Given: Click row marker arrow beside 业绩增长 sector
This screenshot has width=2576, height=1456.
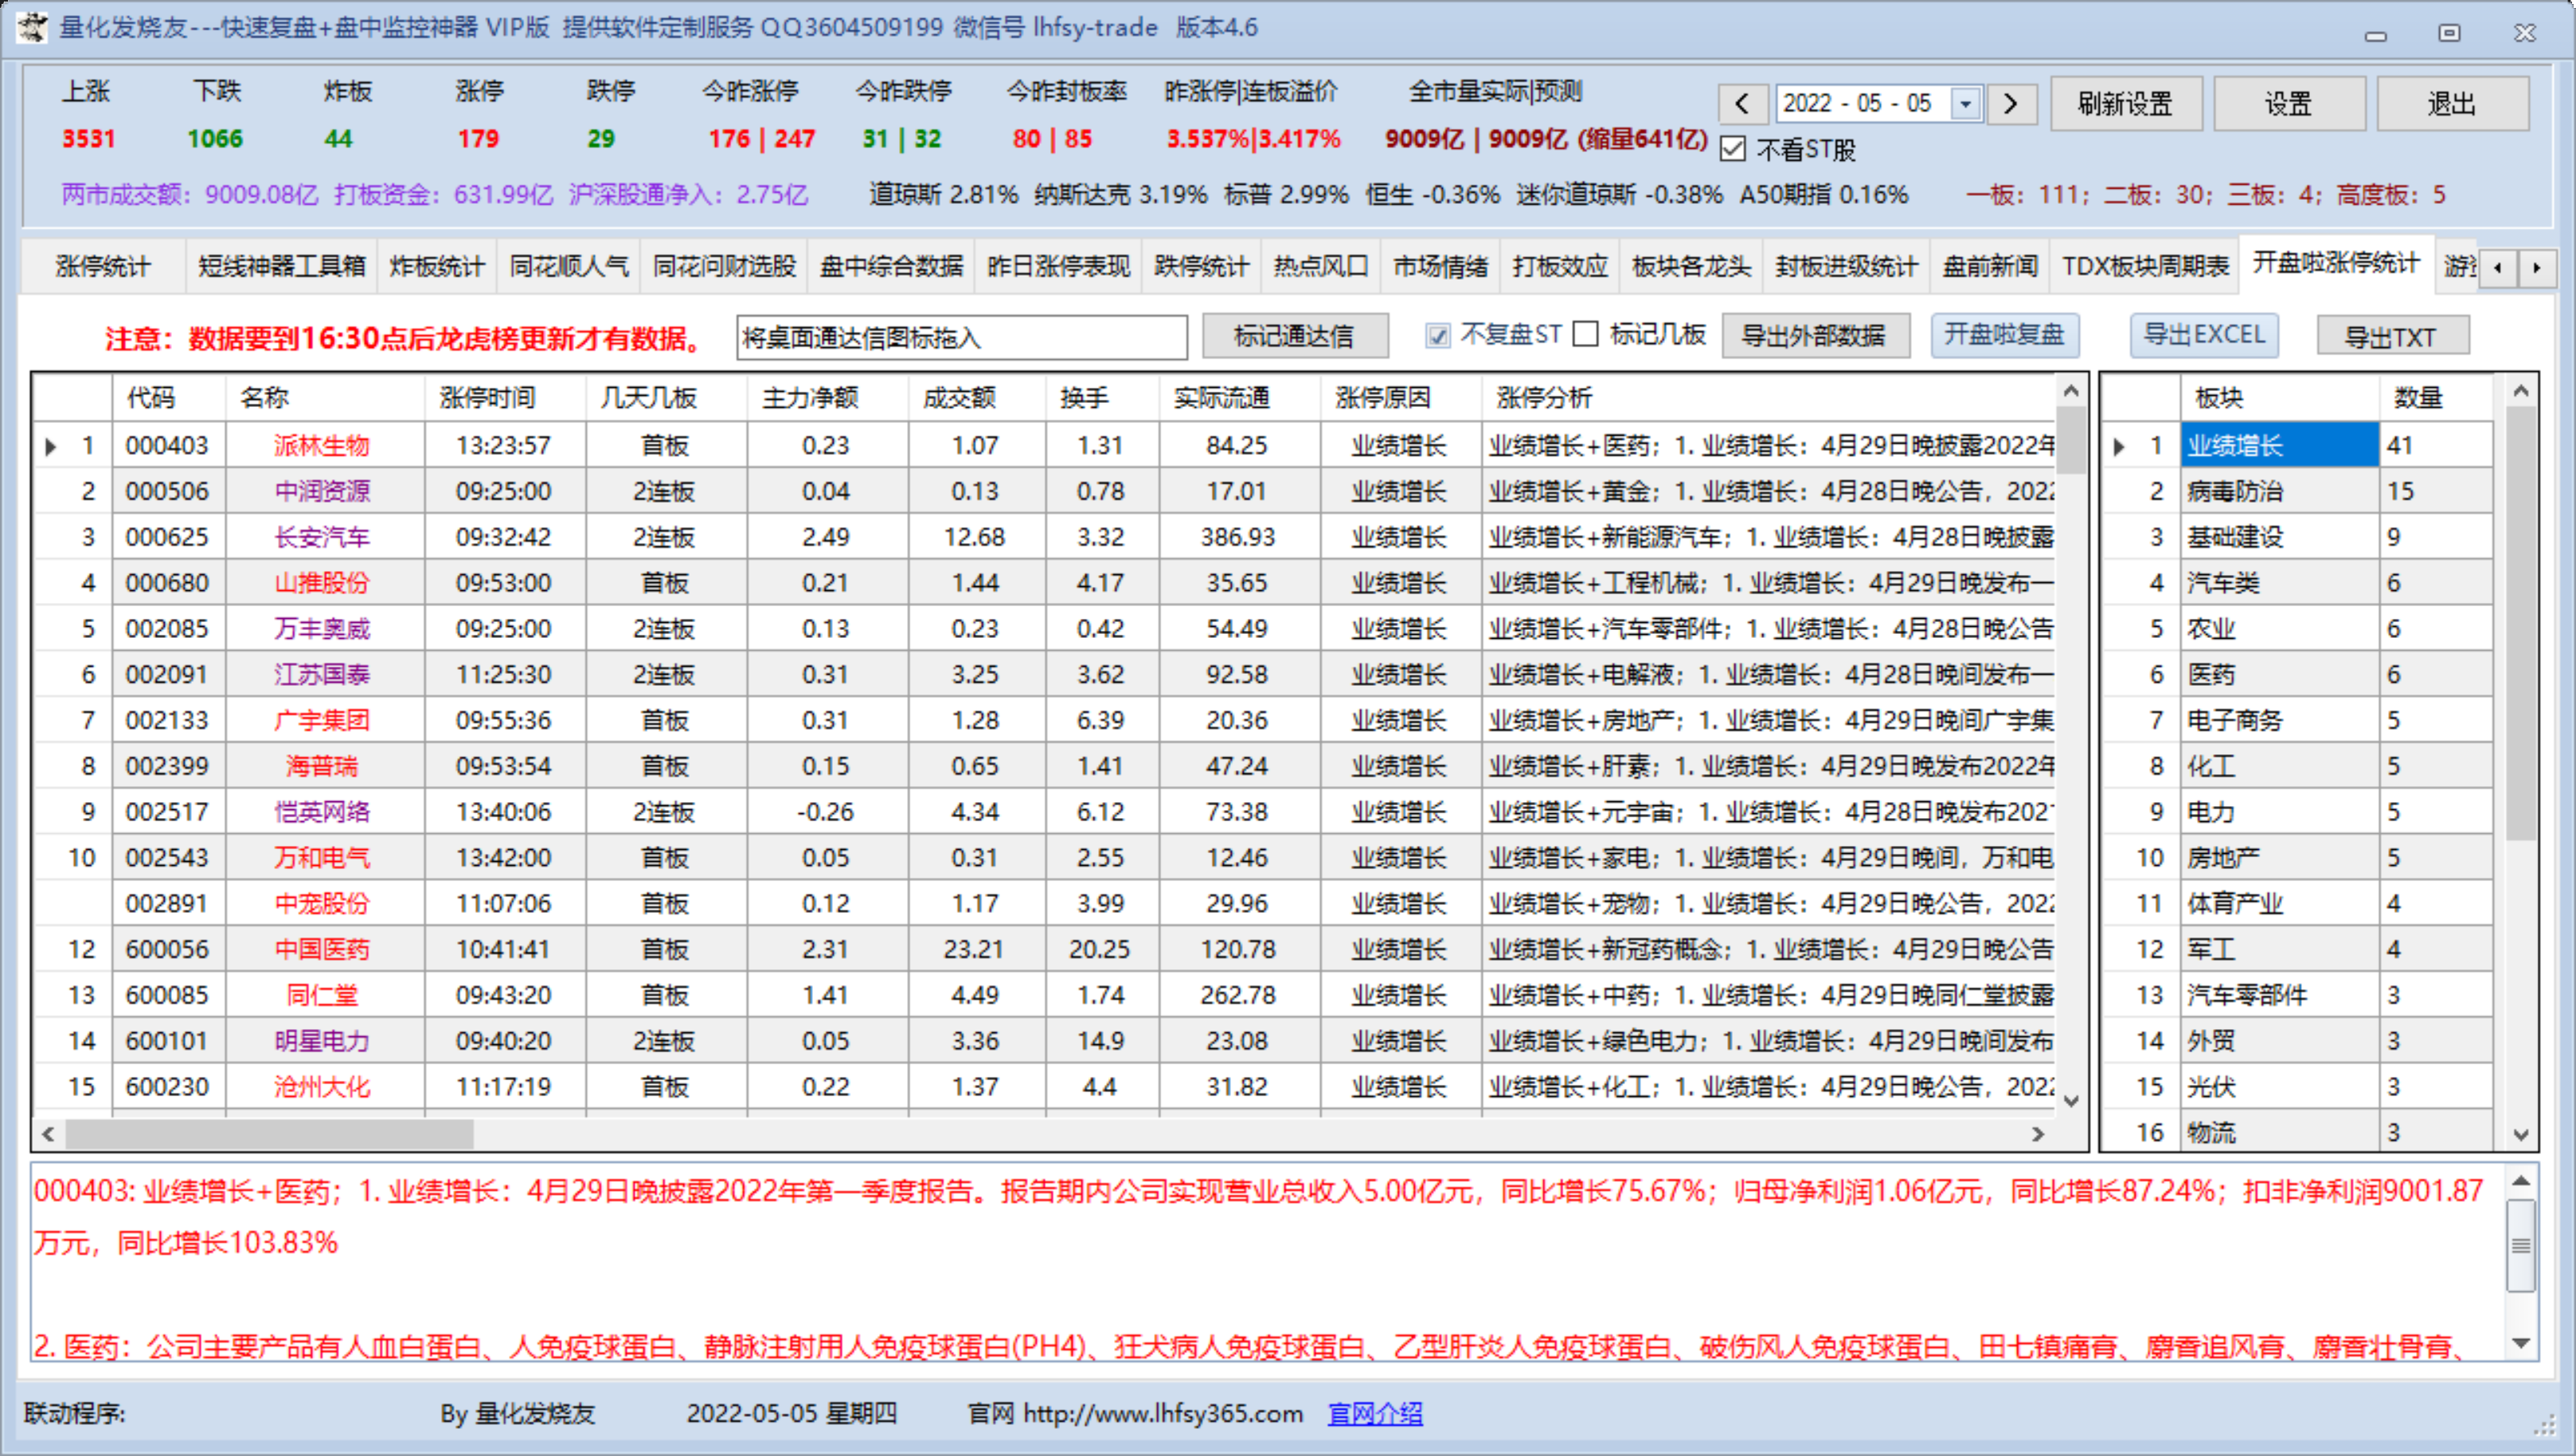Looking at the screenshot, I should pos(2118,446).
